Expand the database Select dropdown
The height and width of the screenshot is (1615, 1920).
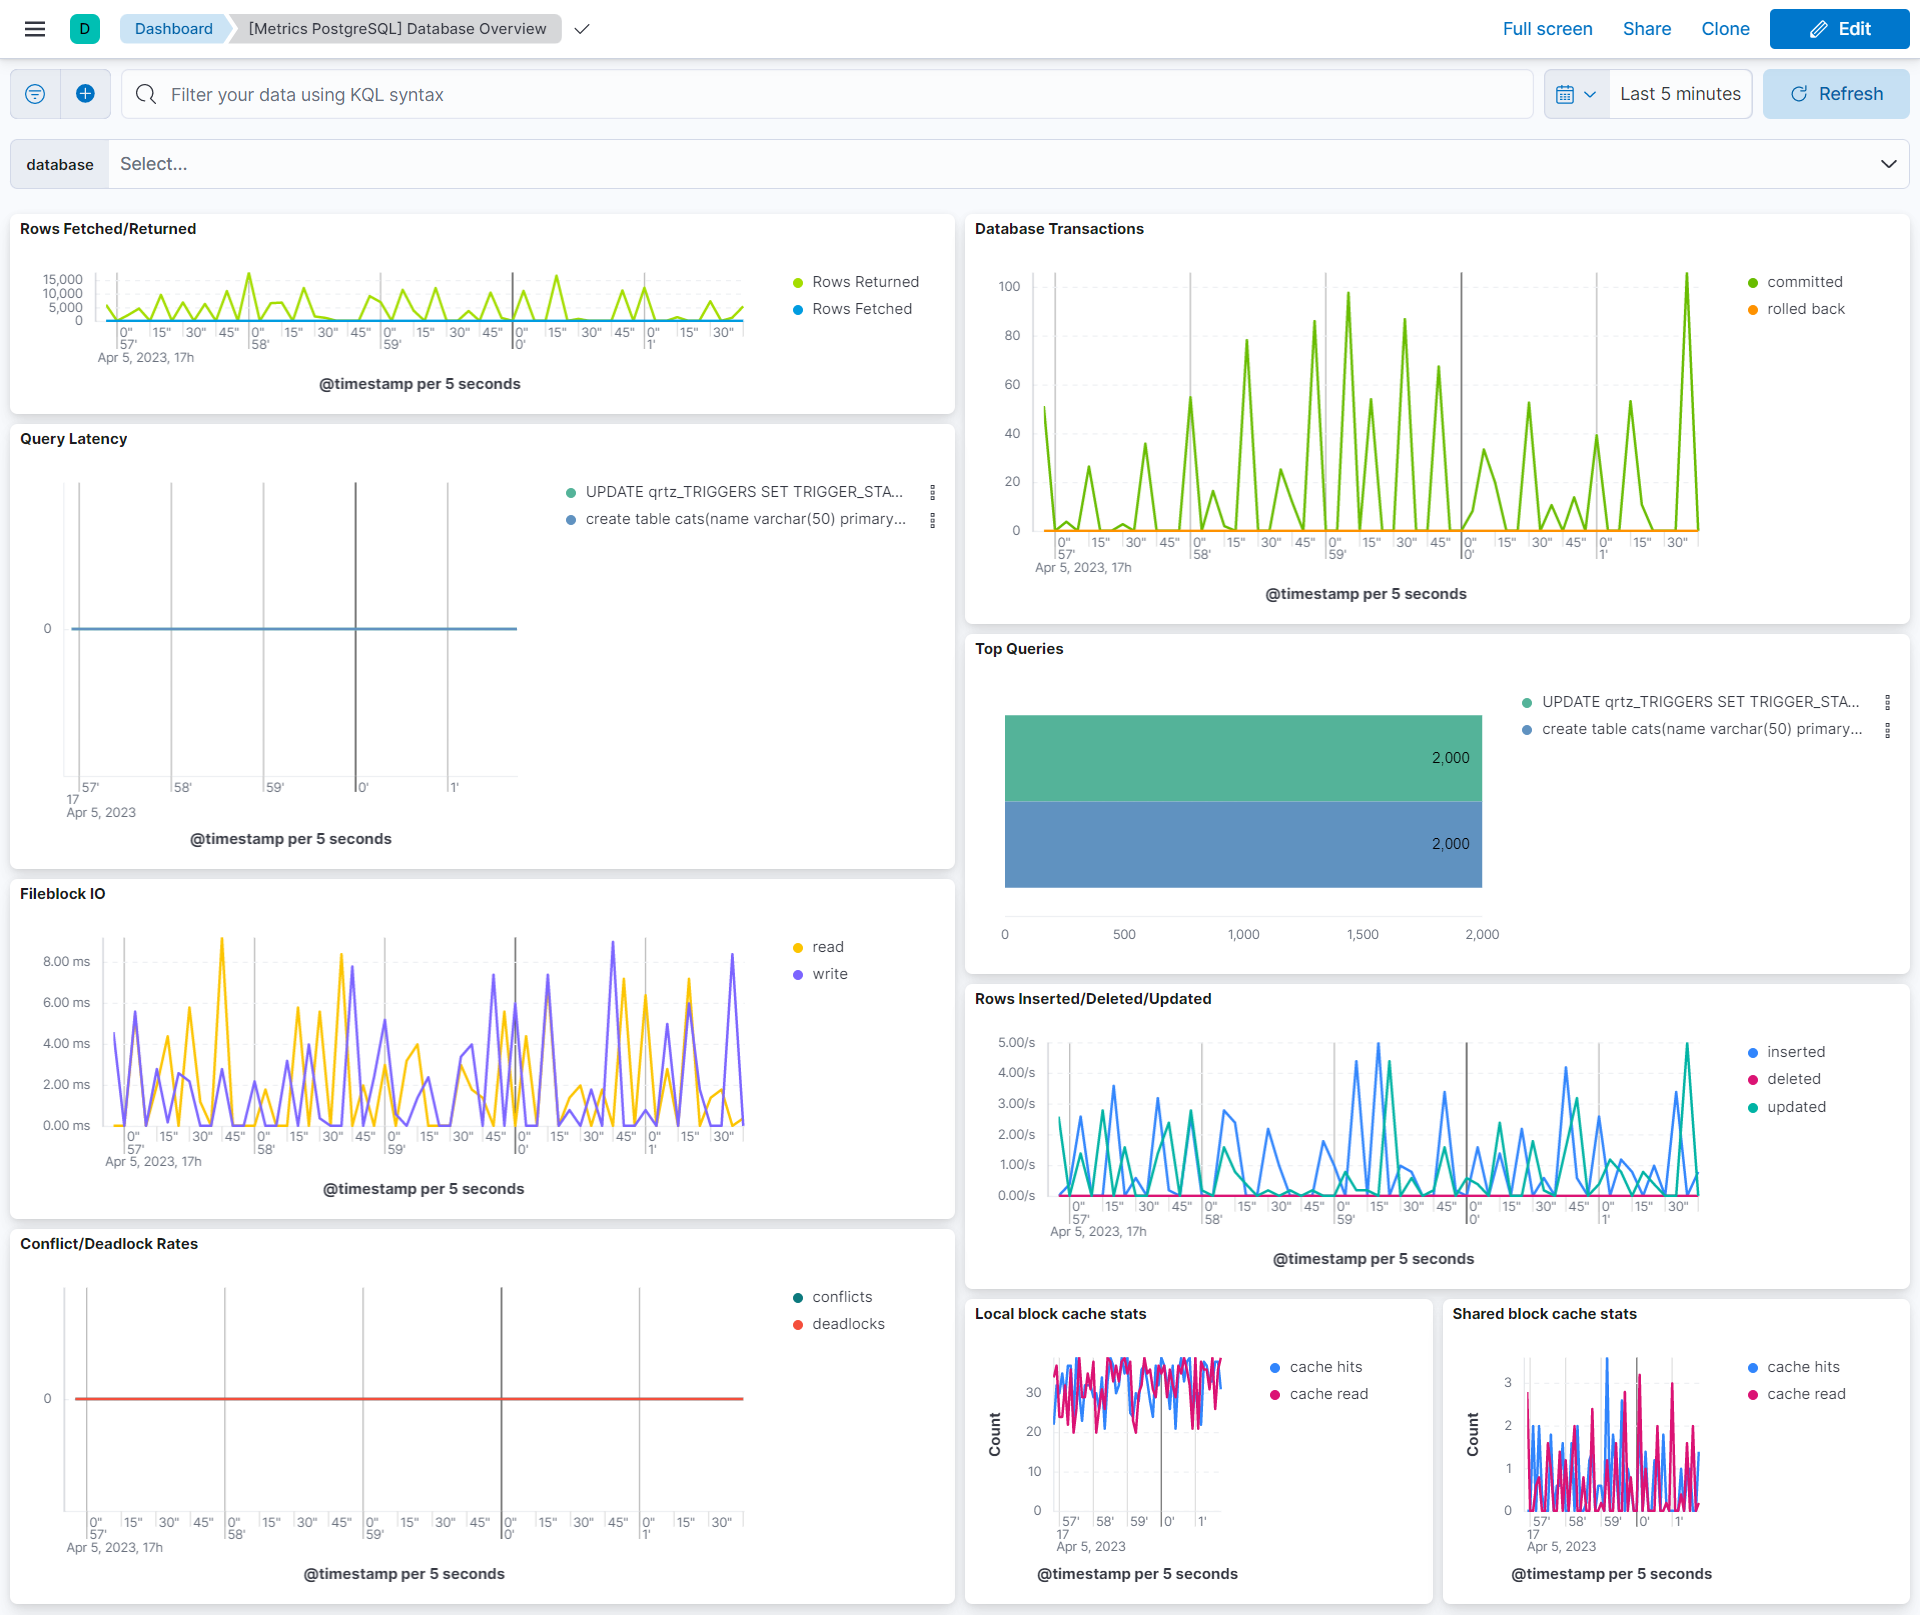(x=1888, y=163)
